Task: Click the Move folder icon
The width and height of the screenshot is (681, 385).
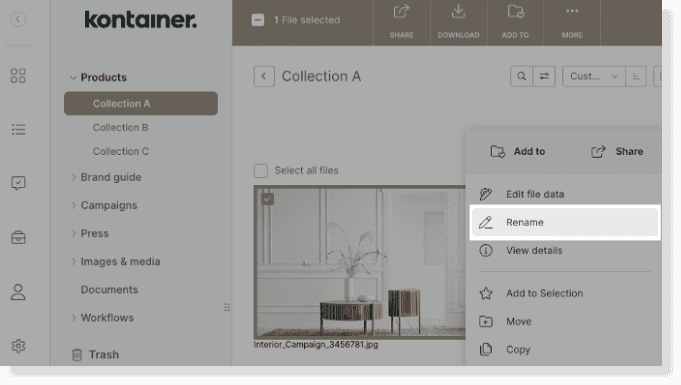Action: [x=486, y=322]
